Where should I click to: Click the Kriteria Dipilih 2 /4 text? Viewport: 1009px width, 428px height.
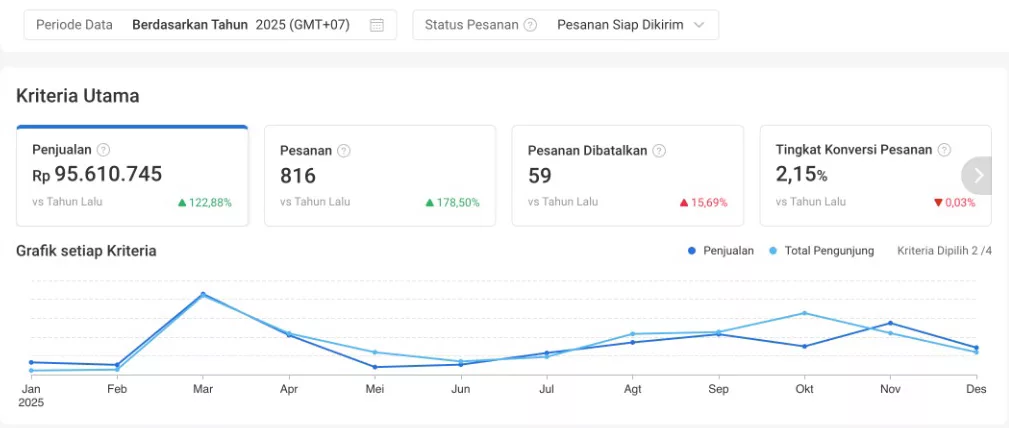coord(944,251)
